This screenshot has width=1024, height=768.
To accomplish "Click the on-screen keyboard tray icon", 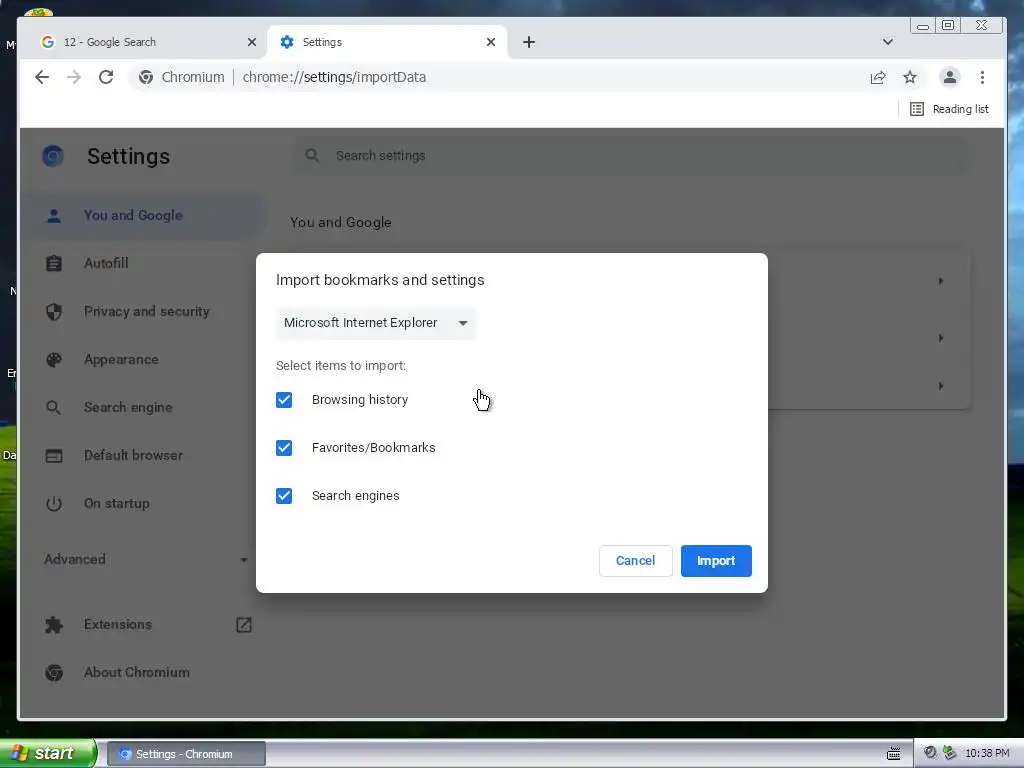I will click(893, 754).
